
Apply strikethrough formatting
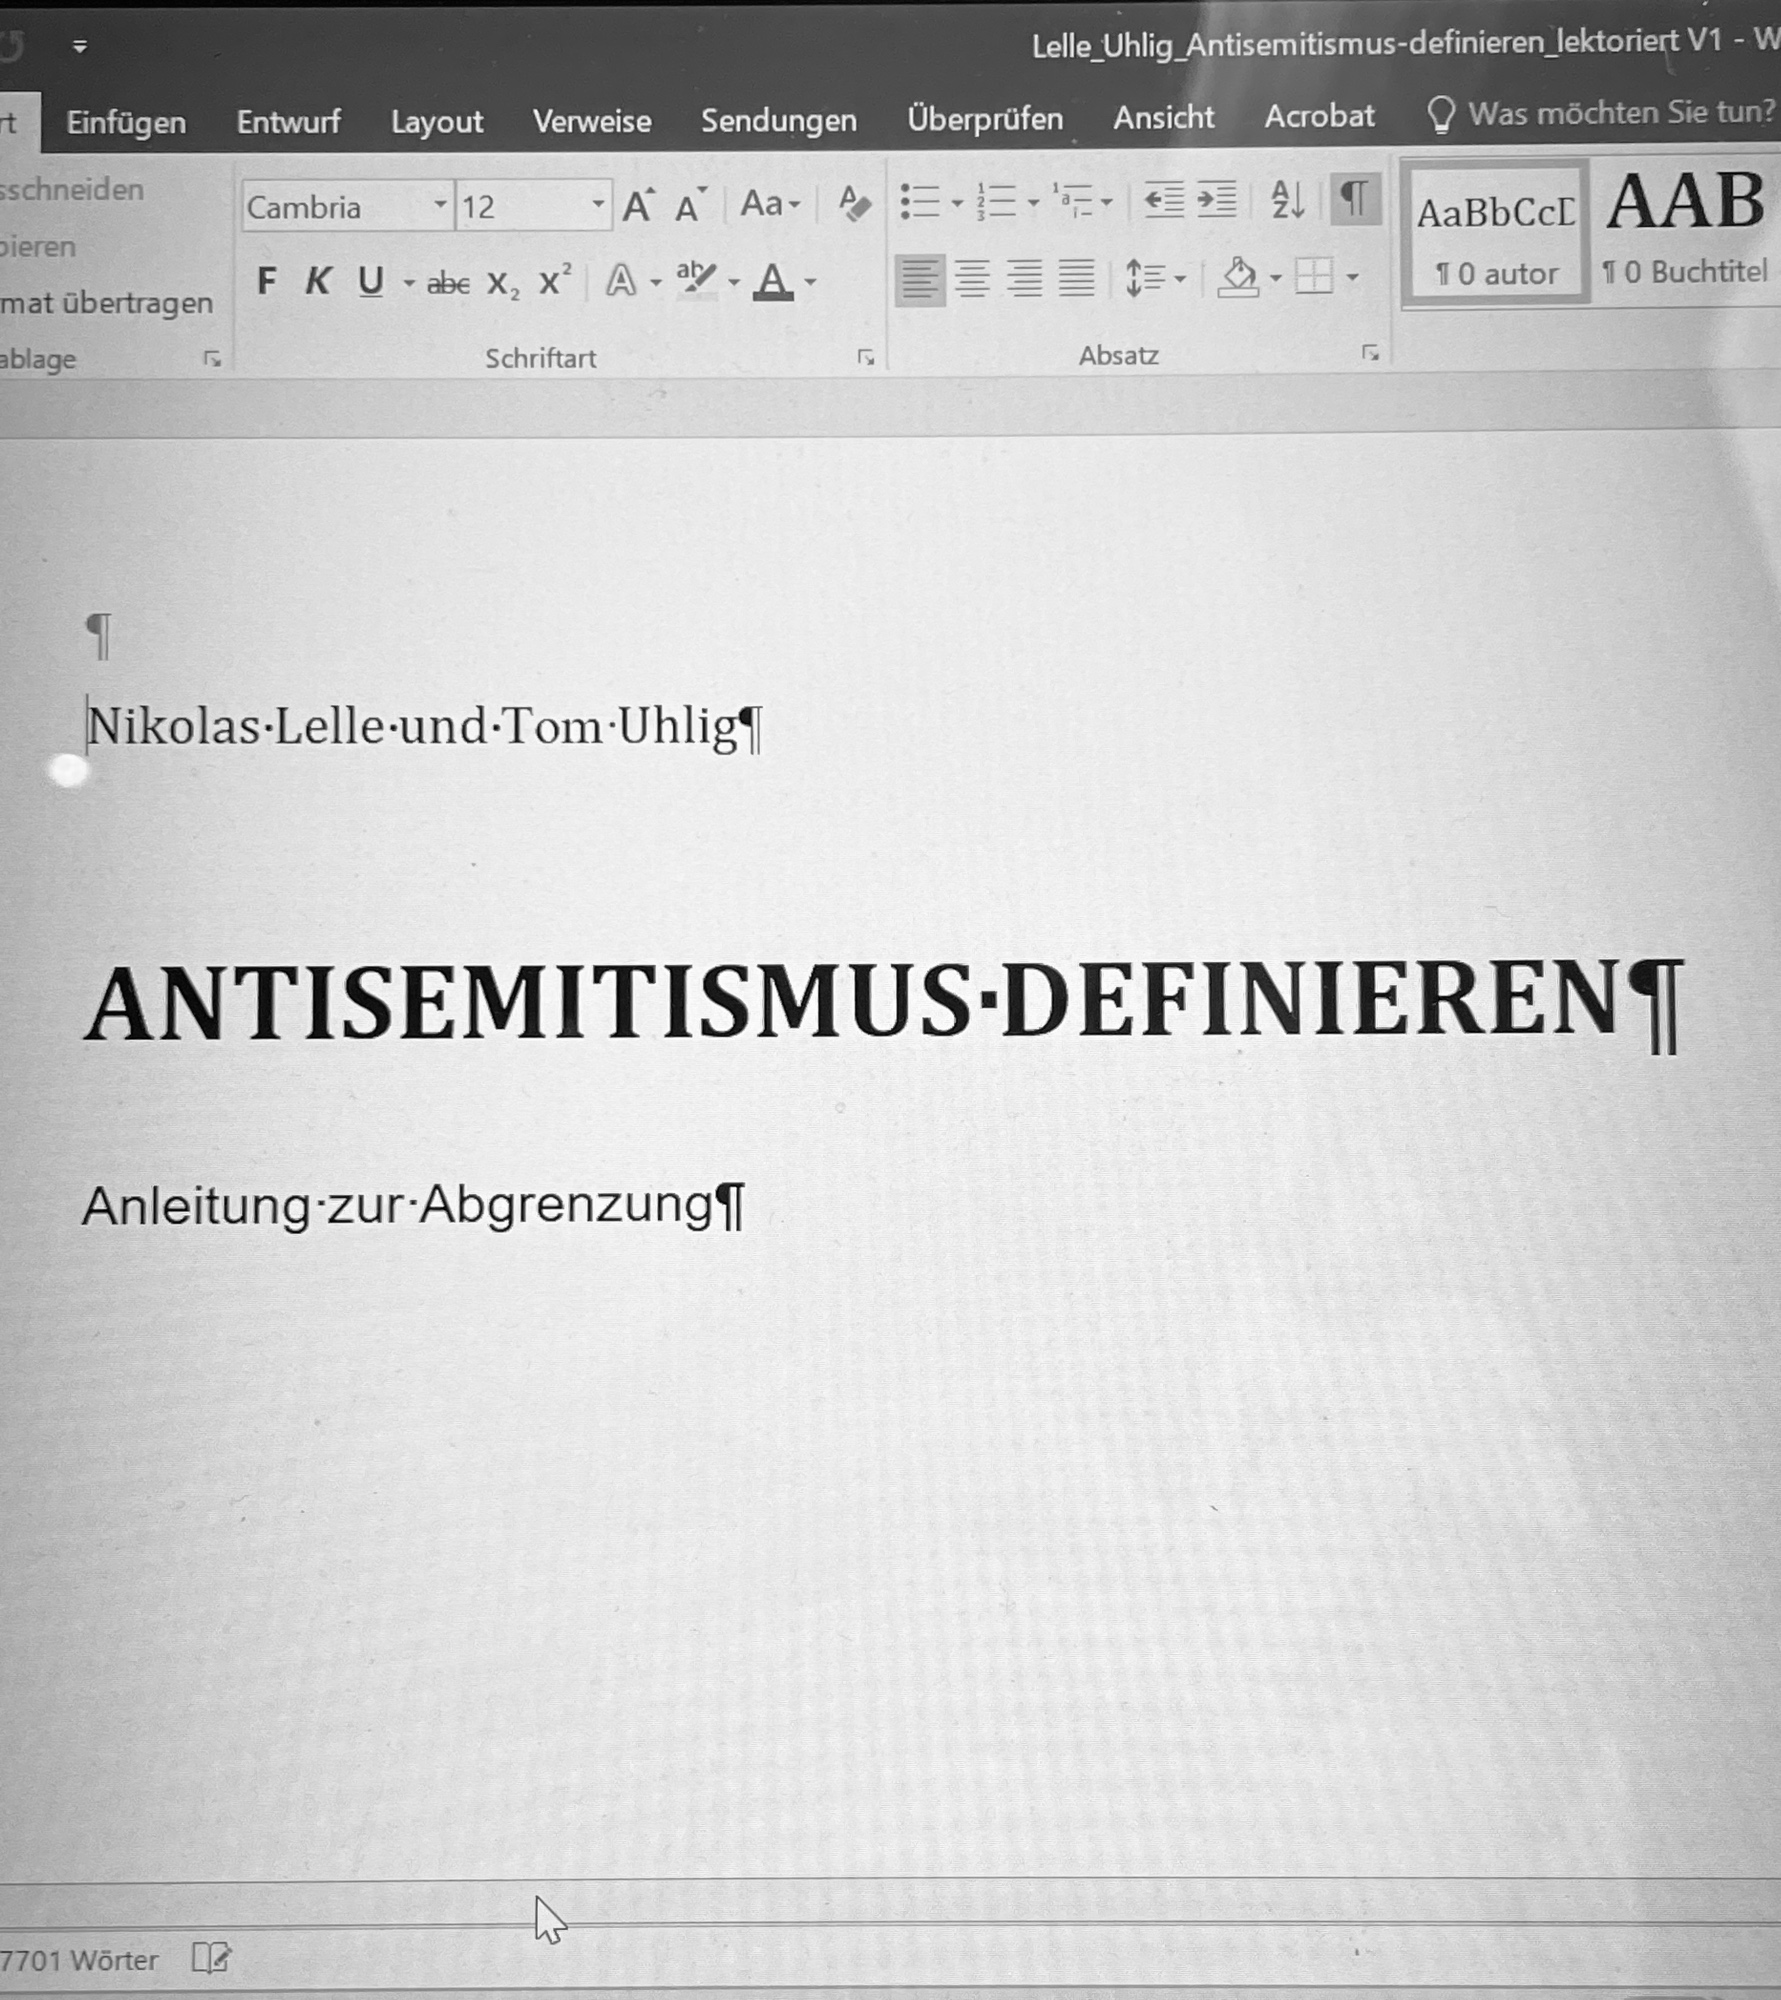point(447,284)
